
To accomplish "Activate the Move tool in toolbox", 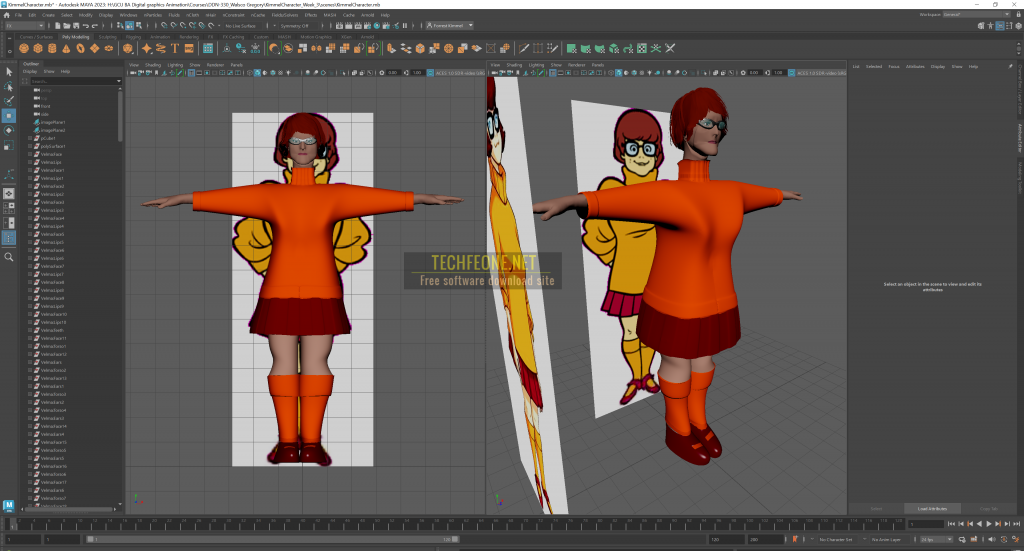I will click(x=9, y=116).
